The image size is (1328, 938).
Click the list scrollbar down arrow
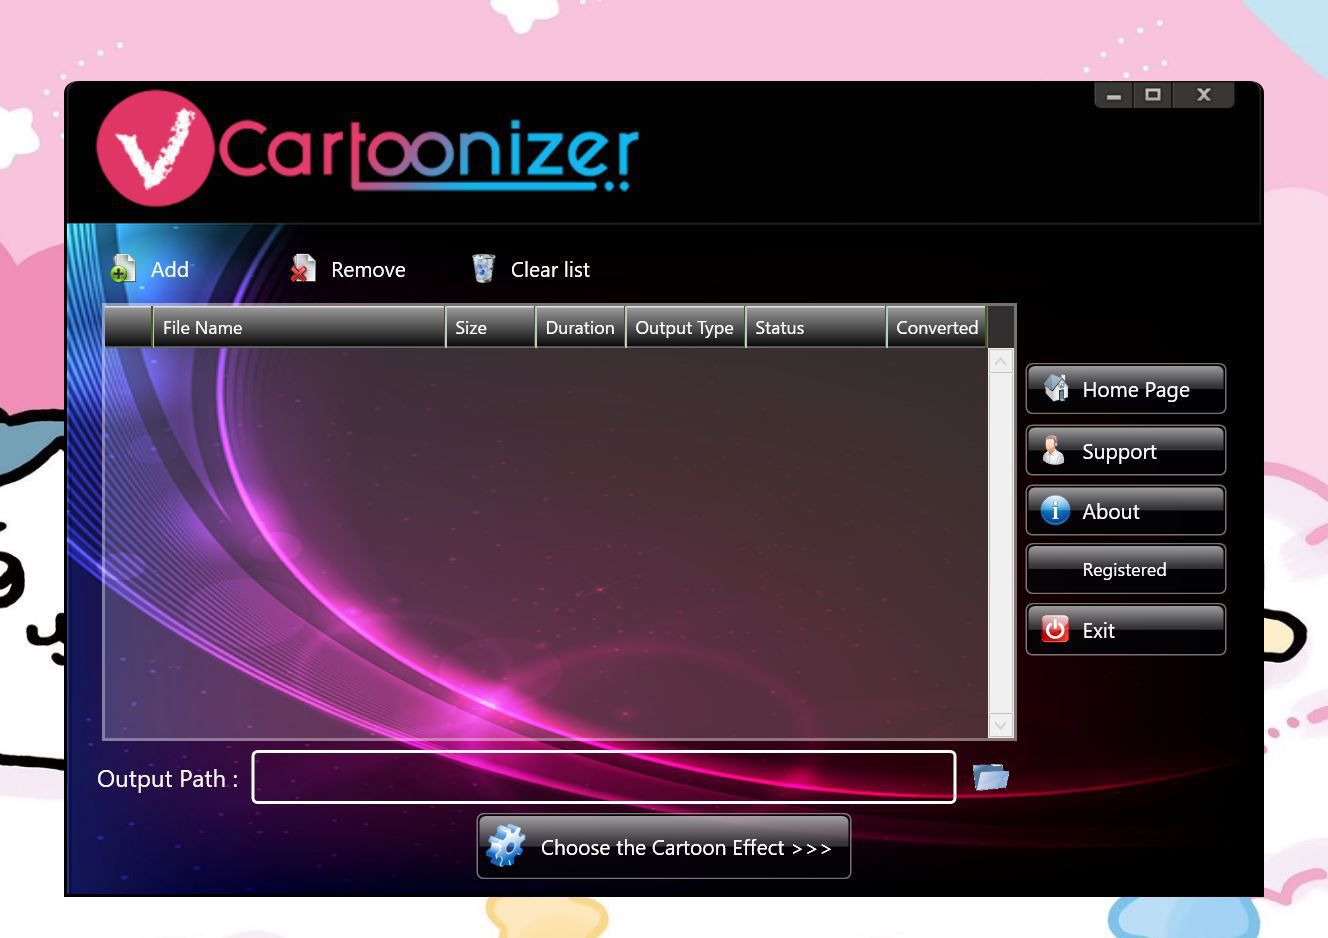click(x=1001, y=725)
